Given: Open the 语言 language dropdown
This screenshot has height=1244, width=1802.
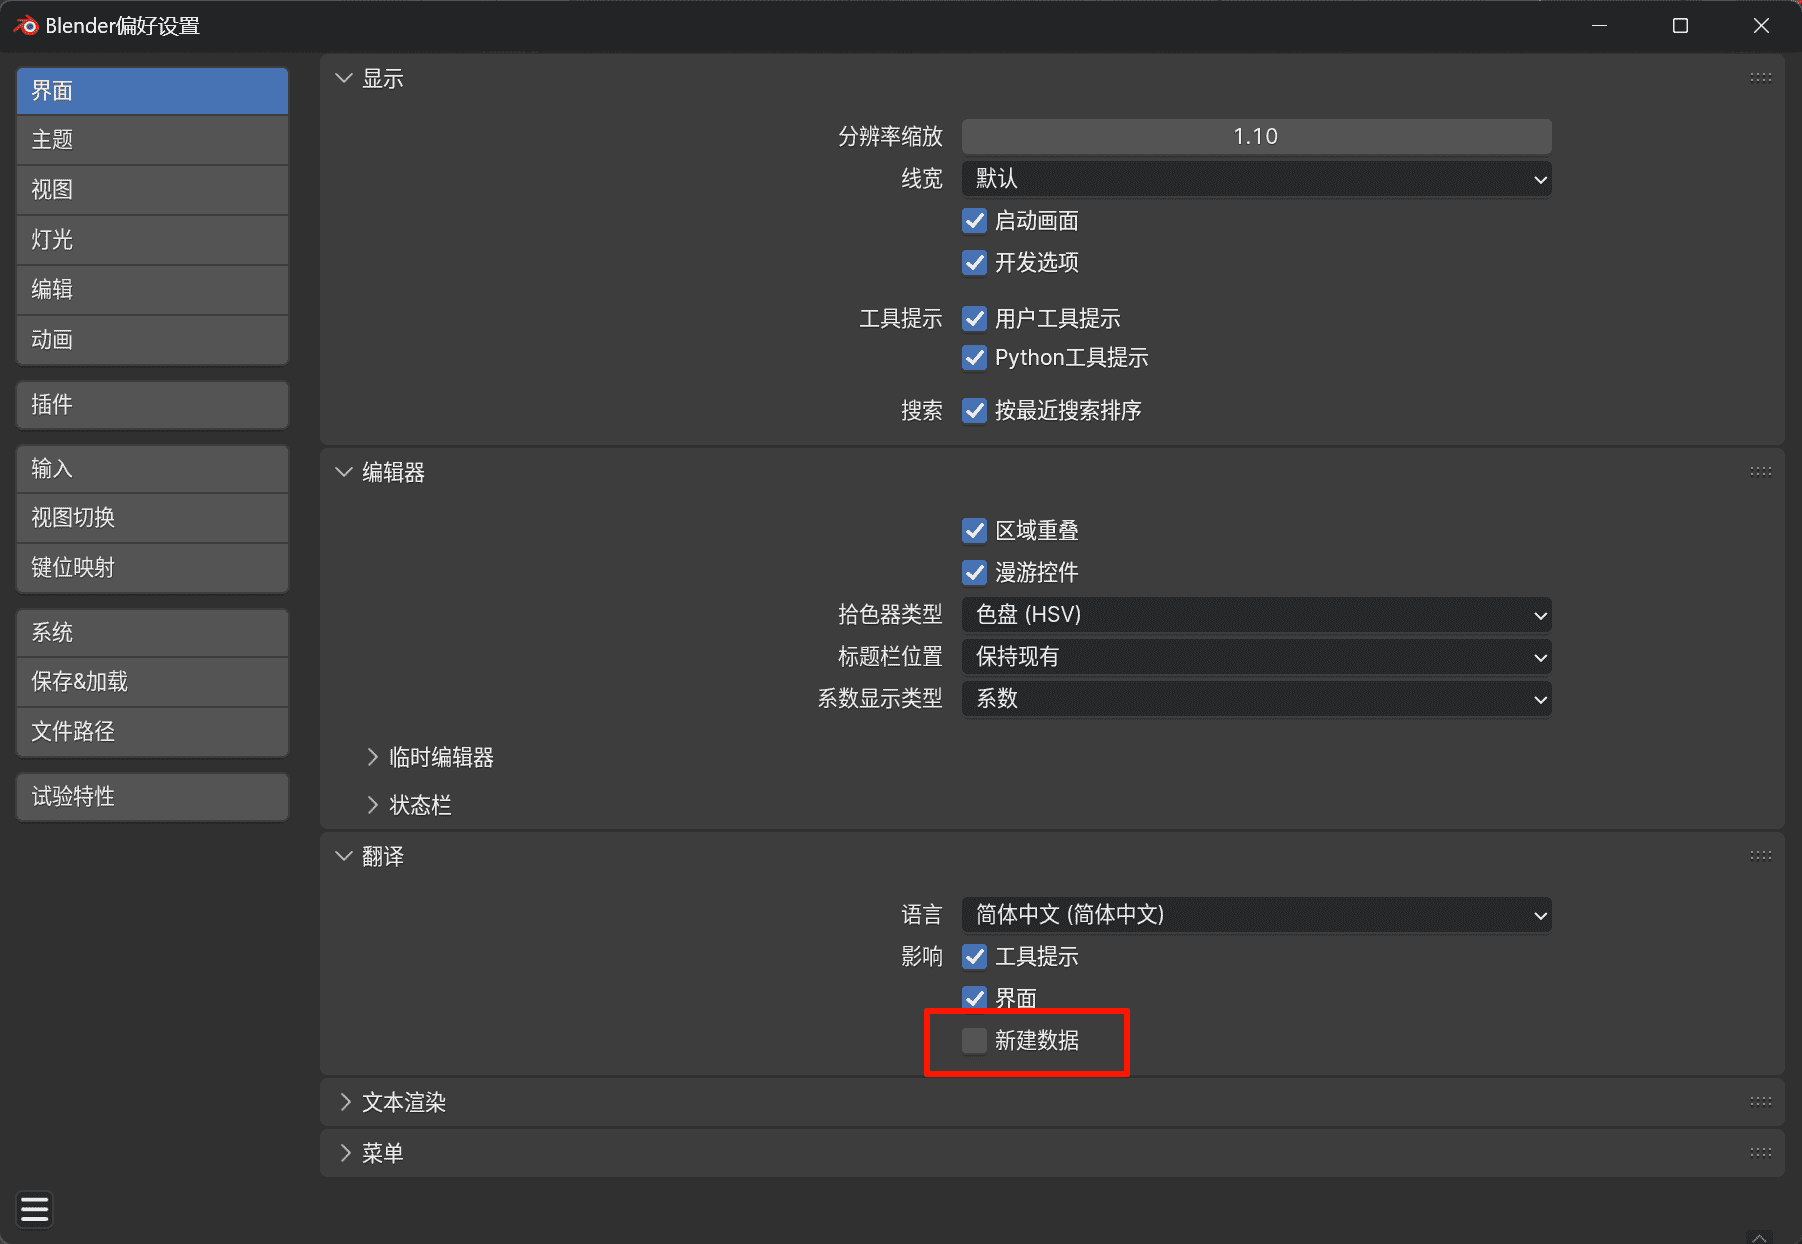Looking at the screenshot, I should point(1256,915).
